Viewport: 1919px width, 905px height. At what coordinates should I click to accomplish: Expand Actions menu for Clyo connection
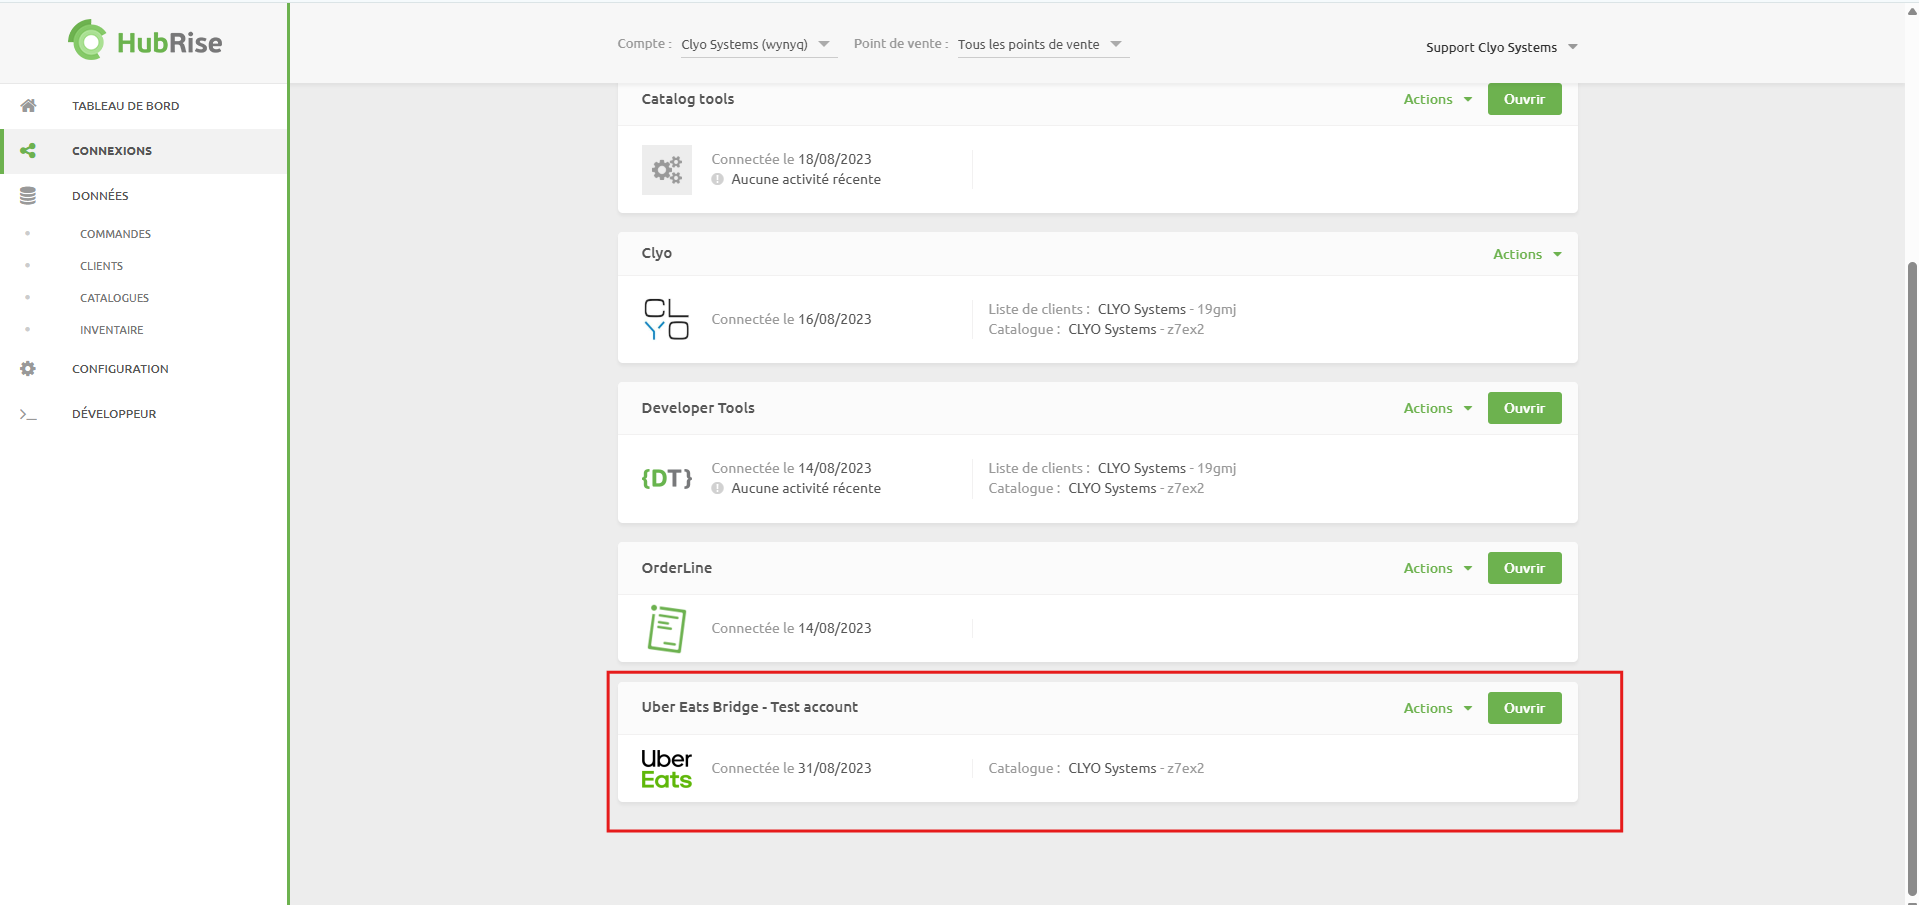(1526, 254)
